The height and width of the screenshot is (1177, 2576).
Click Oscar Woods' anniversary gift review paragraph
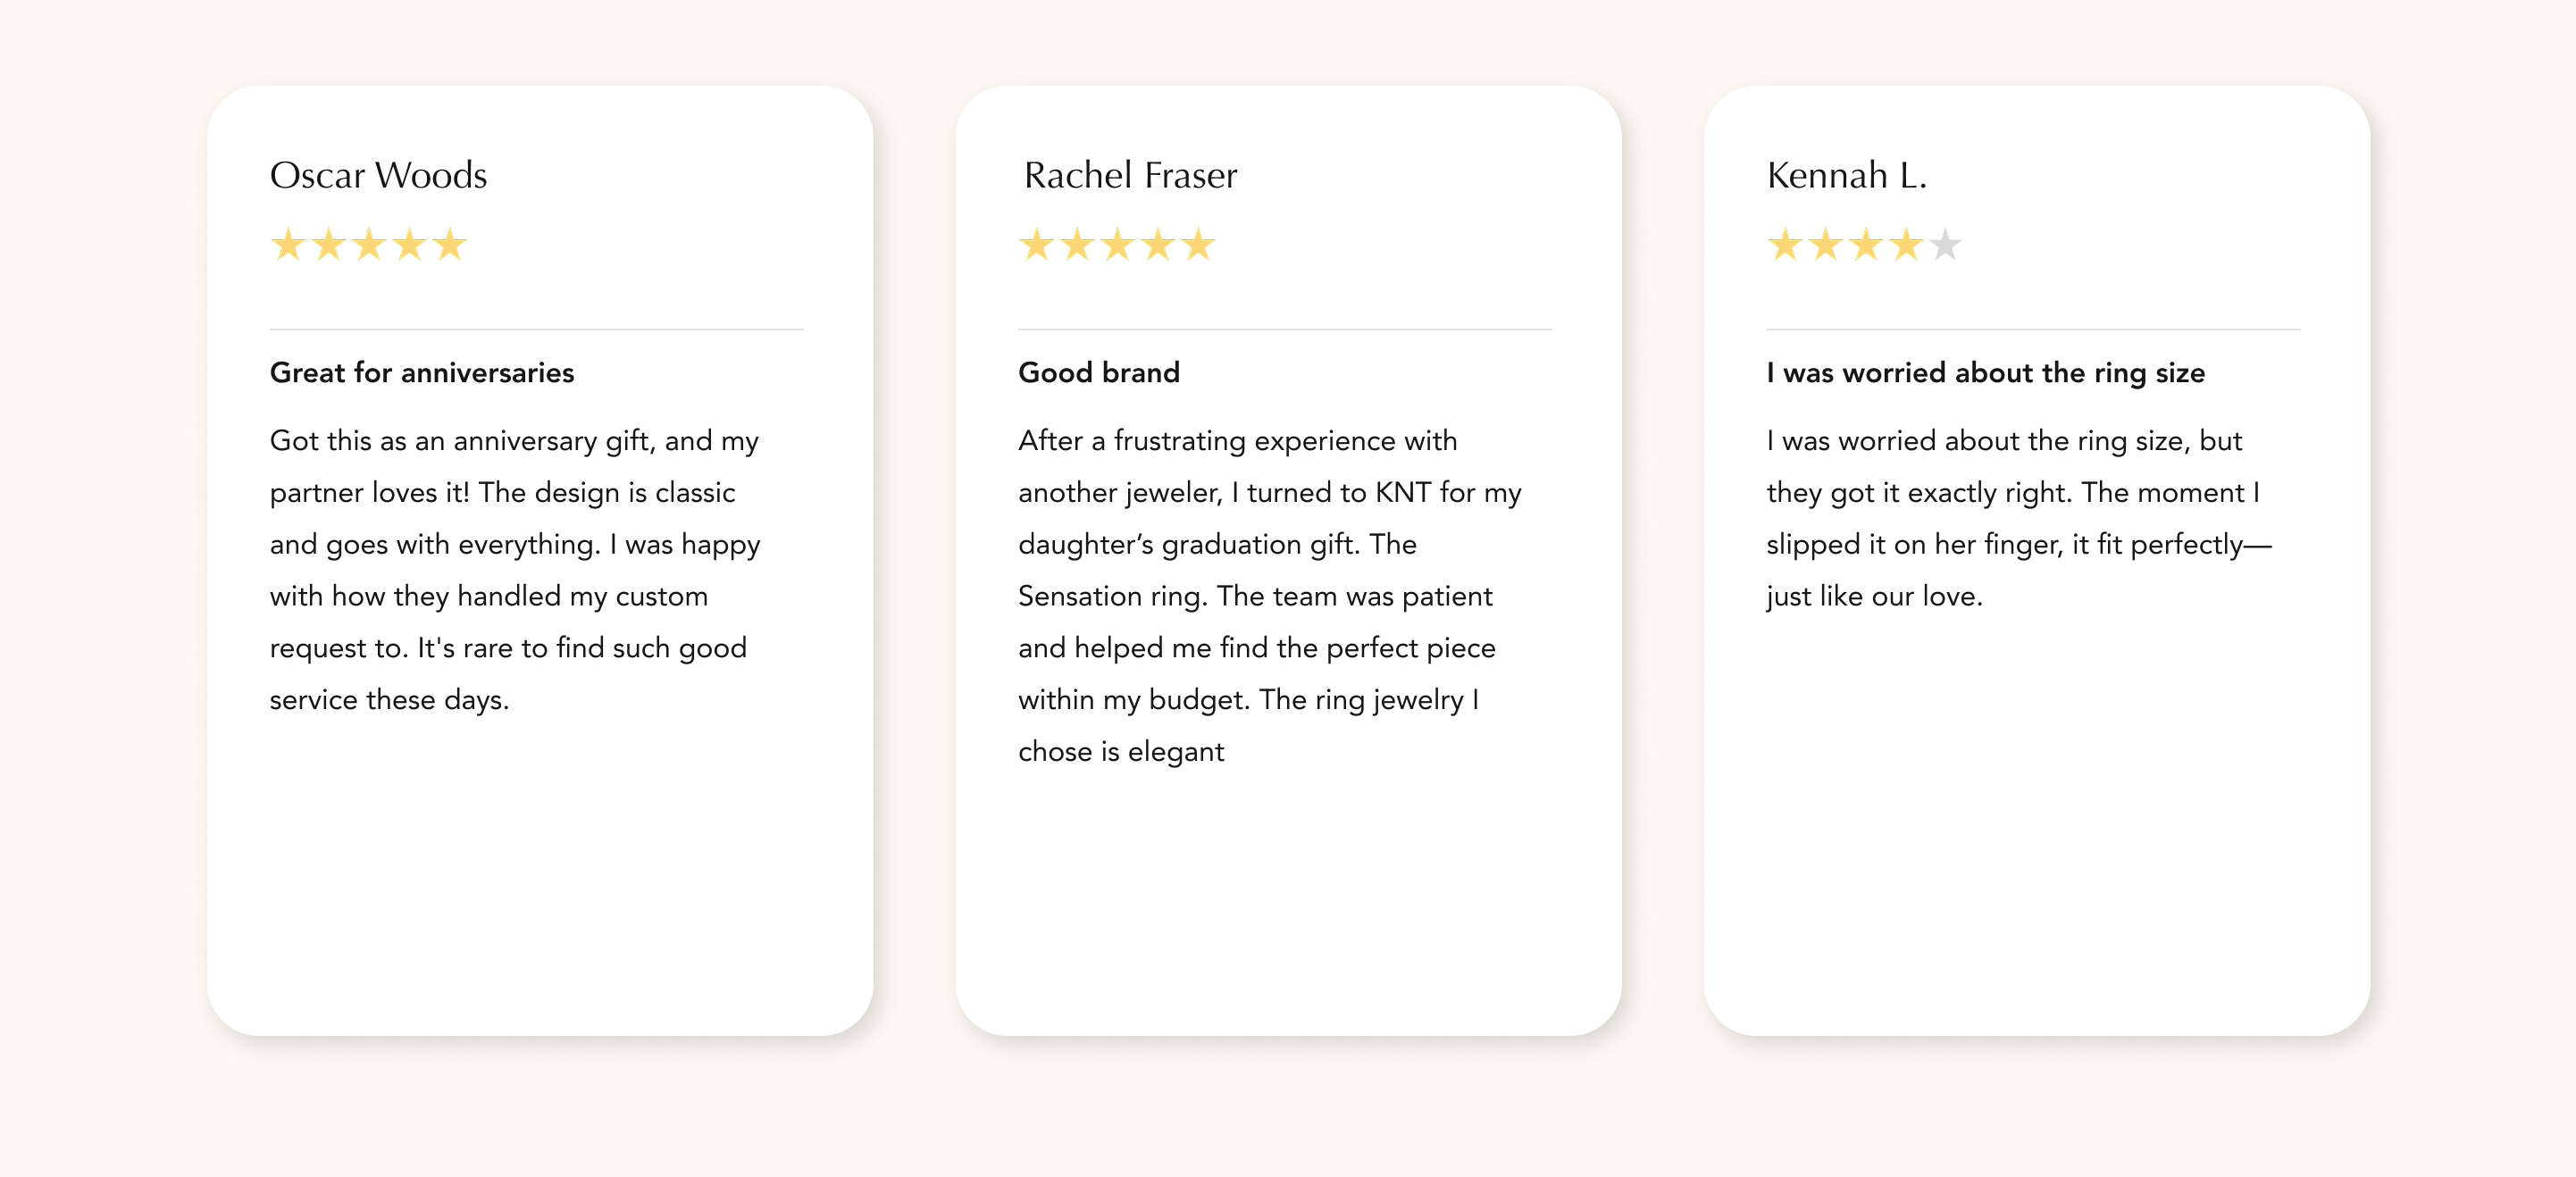[x=515, y=570]
